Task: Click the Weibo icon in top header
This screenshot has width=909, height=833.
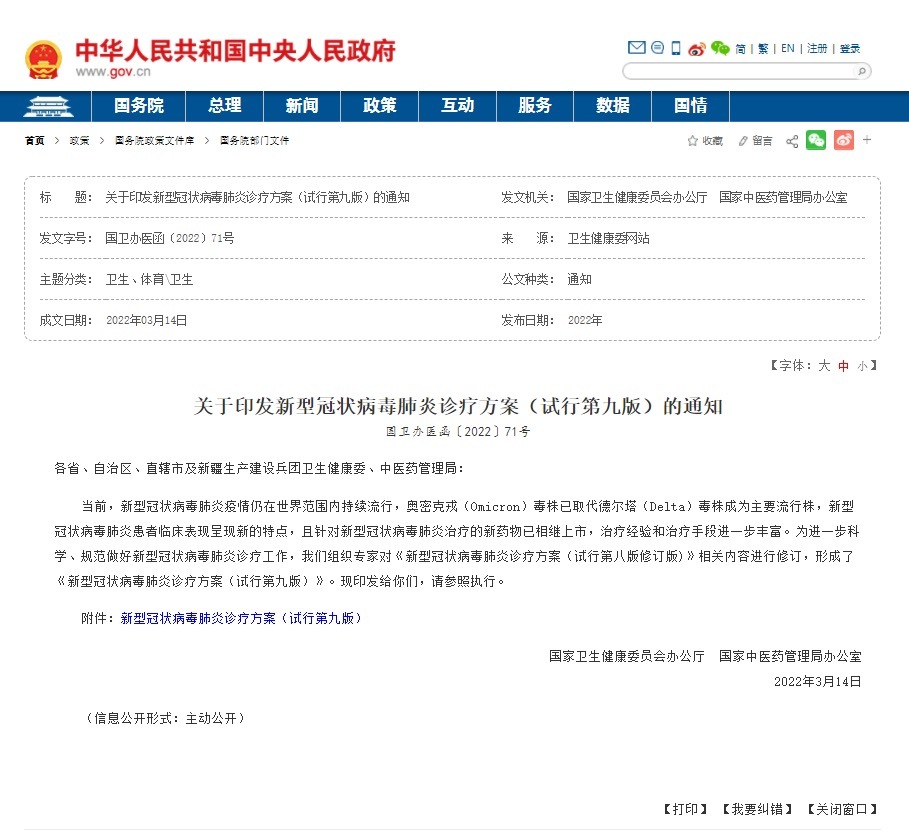Action: (697, 48)
